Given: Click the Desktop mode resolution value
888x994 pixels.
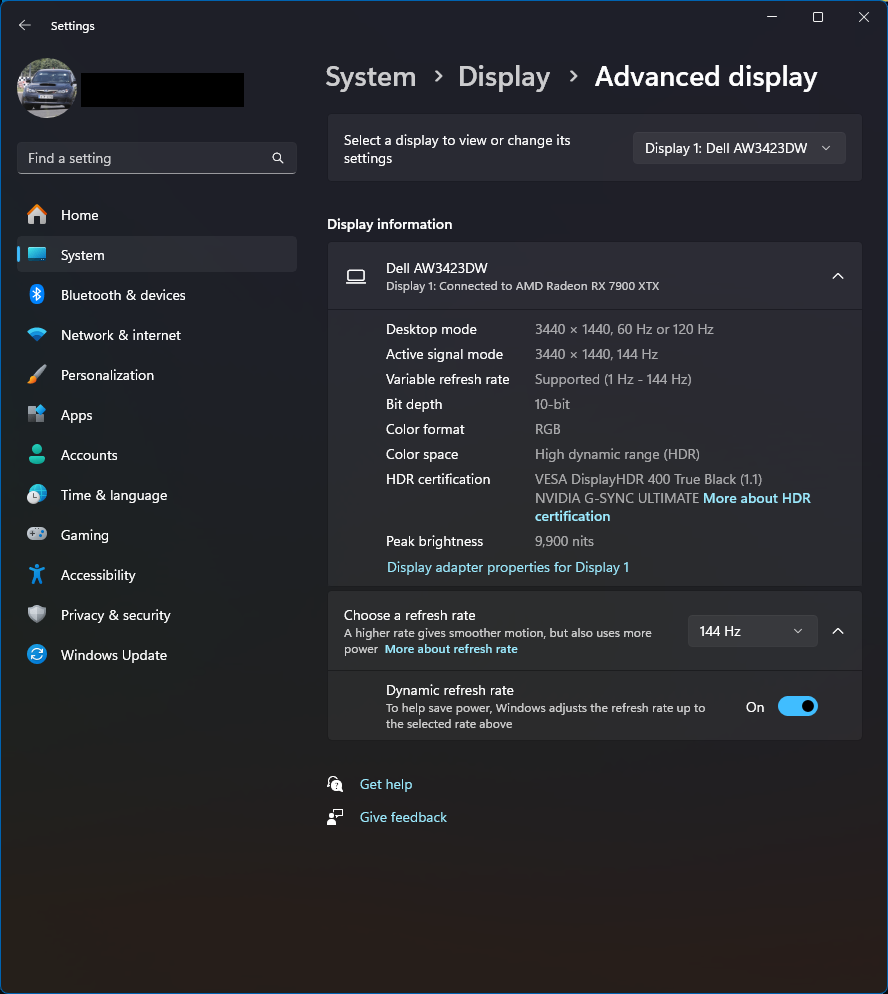Looking at the screenshot, I should tap(624, 329).
